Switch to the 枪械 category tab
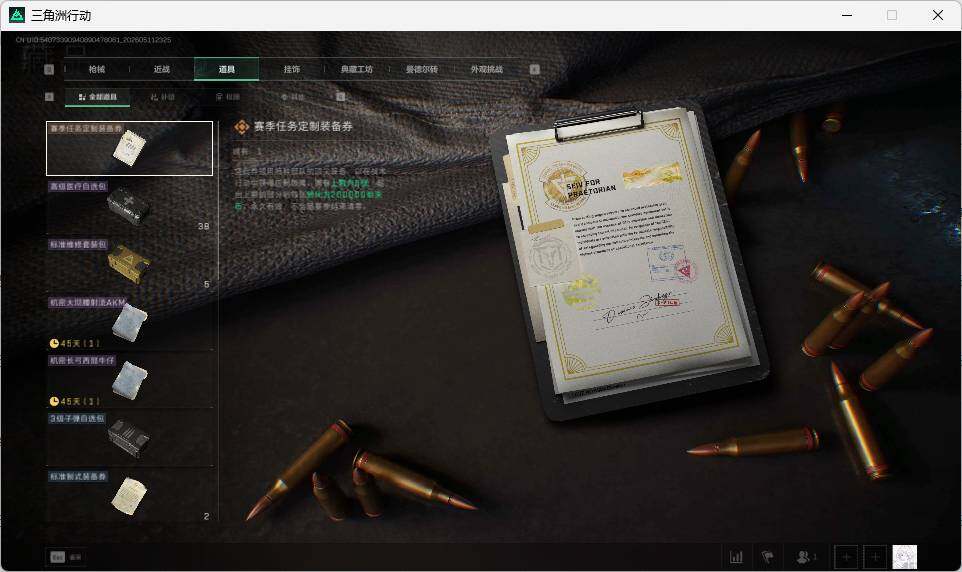 coord(97,69)
